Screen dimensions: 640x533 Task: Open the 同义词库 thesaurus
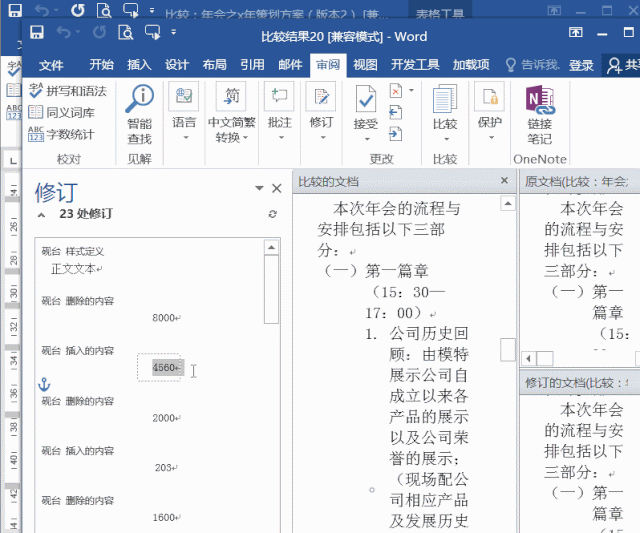[62, 112]
